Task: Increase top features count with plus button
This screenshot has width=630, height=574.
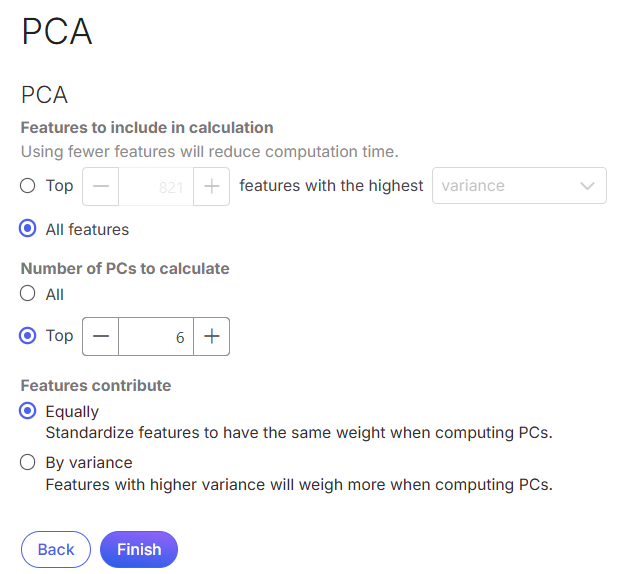Action: click(211, 186)
